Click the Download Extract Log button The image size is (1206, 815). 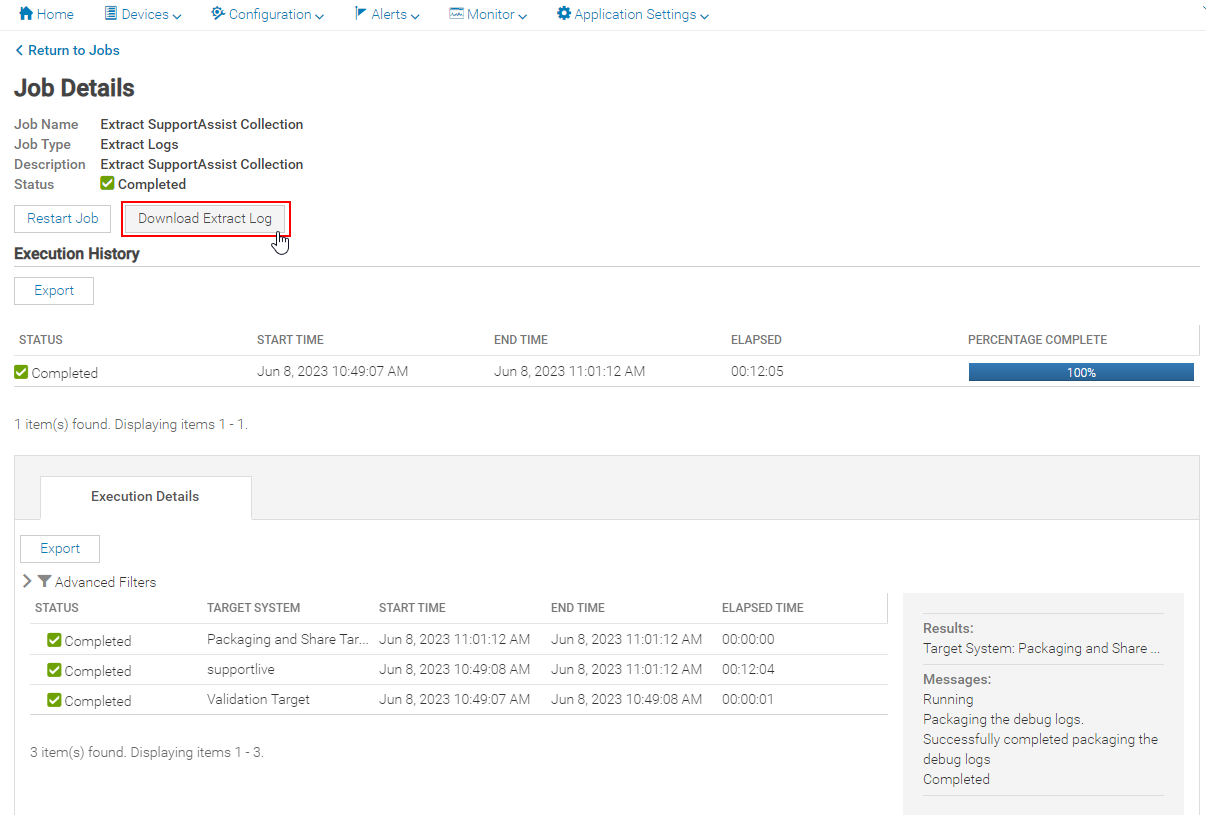click(205, 218)
